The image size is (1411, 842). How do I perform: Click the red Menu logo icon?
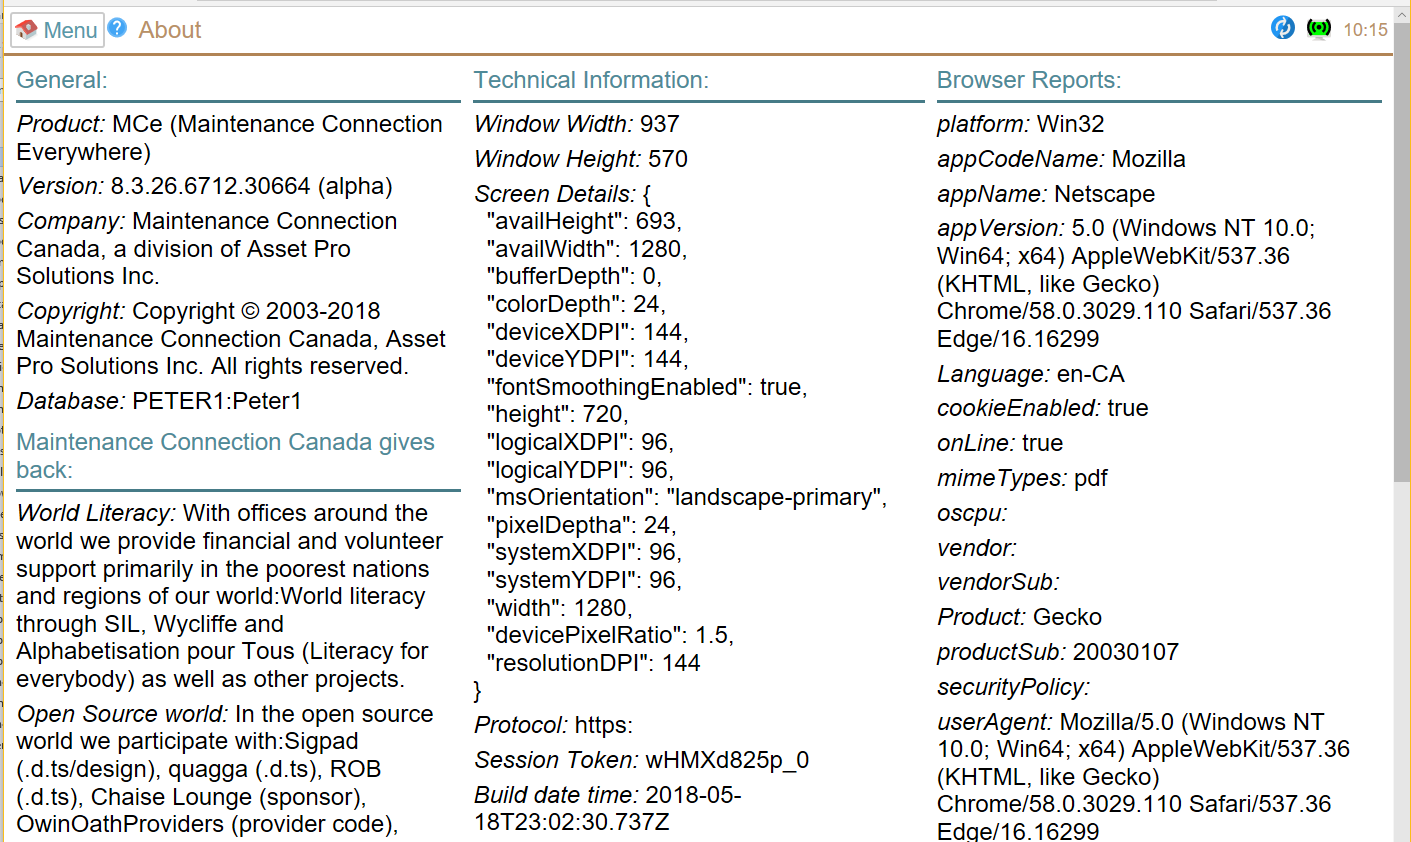26,30
